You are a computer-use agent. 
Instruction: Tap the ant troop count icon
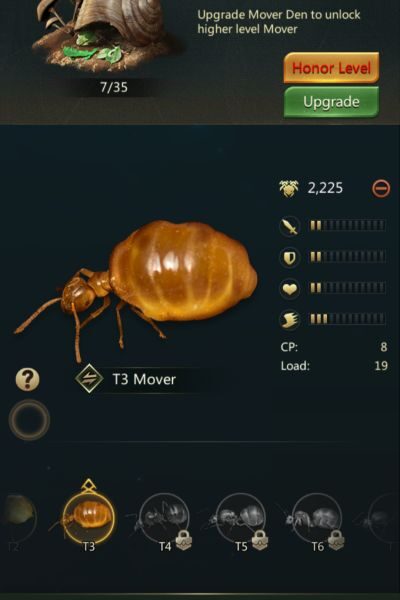coord(289,188)
